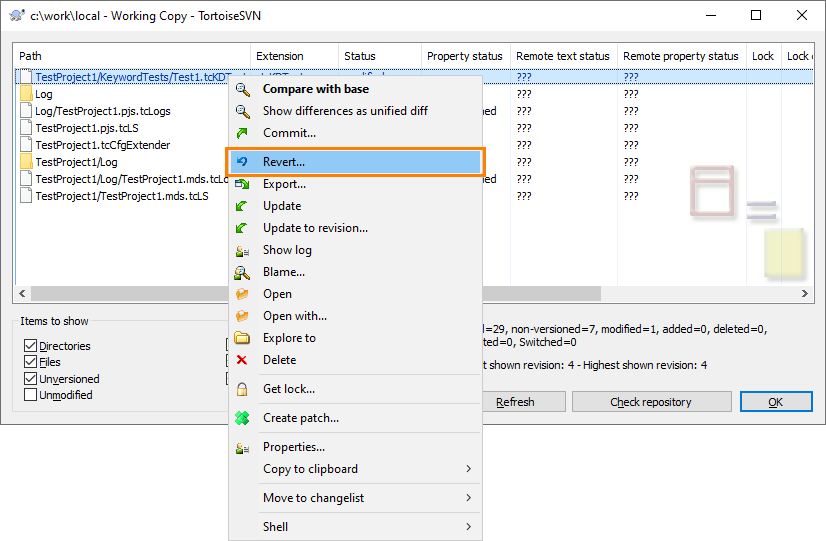This screenshot has width=826, height=541.
Task: Select the Update menu entry
Action: [356, 206]
